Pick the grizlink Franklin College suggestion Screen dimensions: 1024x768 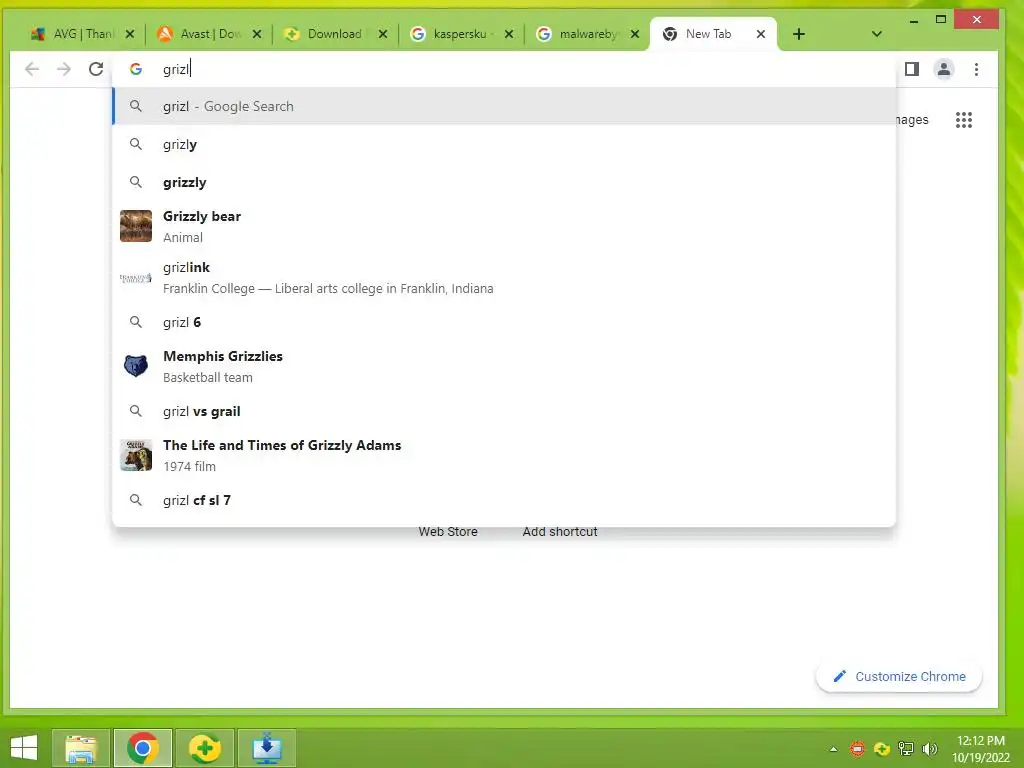[x=504, y=278]
